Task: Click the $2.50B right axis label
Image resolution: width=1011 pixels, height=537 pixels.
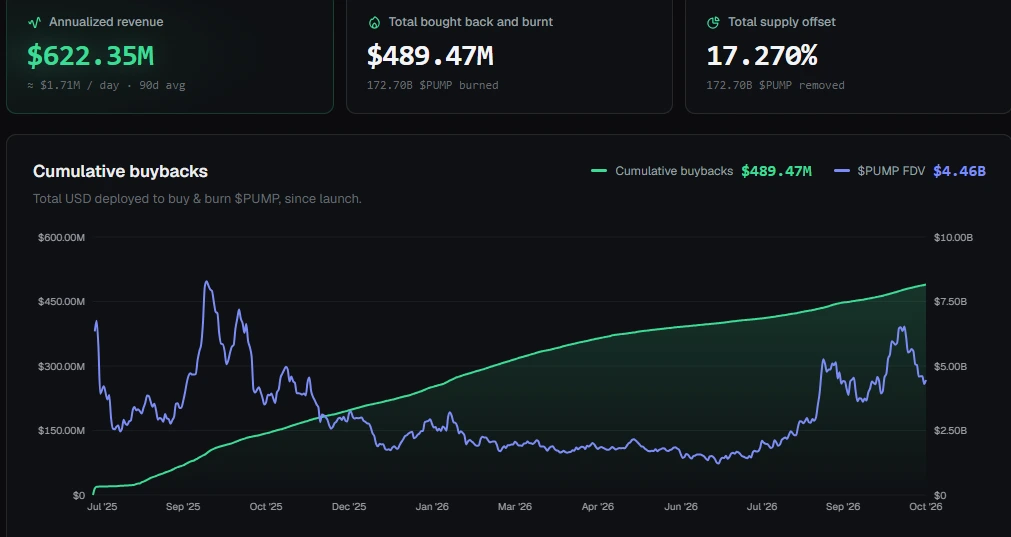Action: (x=950, y=430)
